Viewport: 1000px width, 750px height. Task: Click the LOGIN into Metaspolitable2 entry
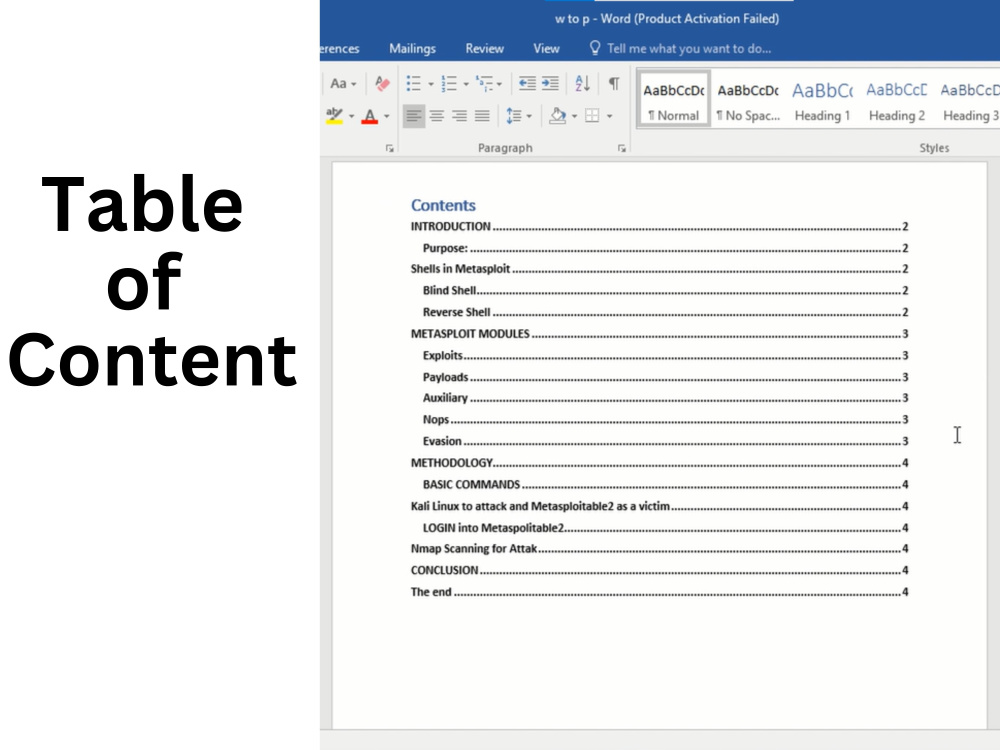(x=665, y=527)
